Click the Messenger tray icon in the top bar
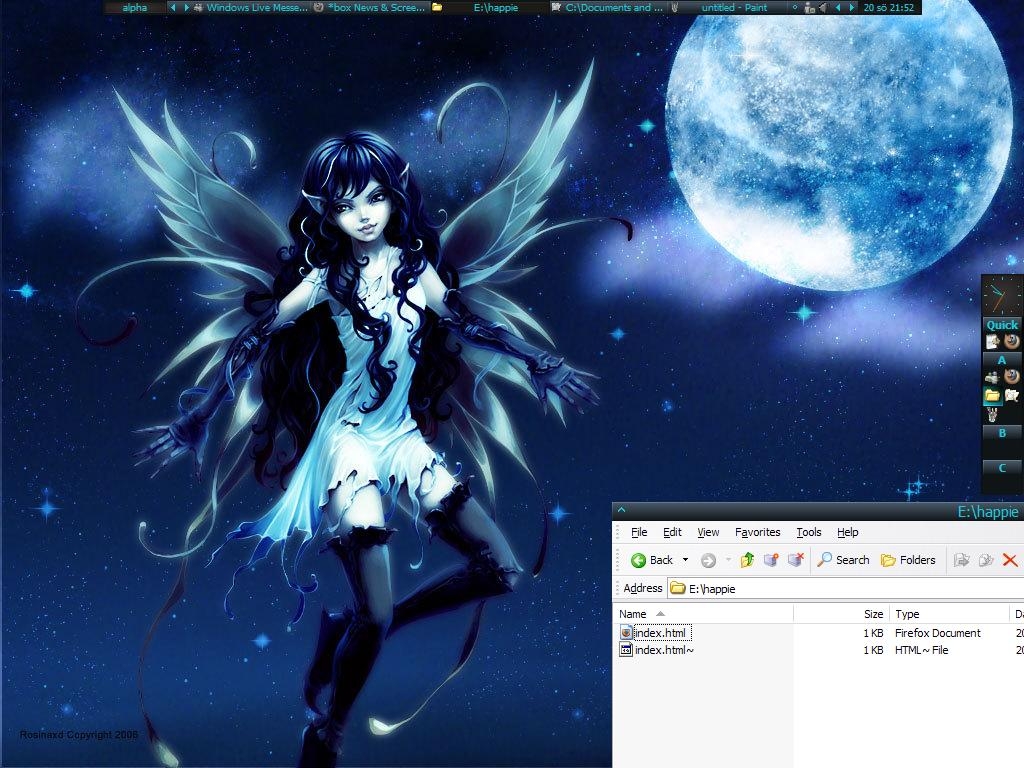1024x768 pixels. tap(810, 8)
